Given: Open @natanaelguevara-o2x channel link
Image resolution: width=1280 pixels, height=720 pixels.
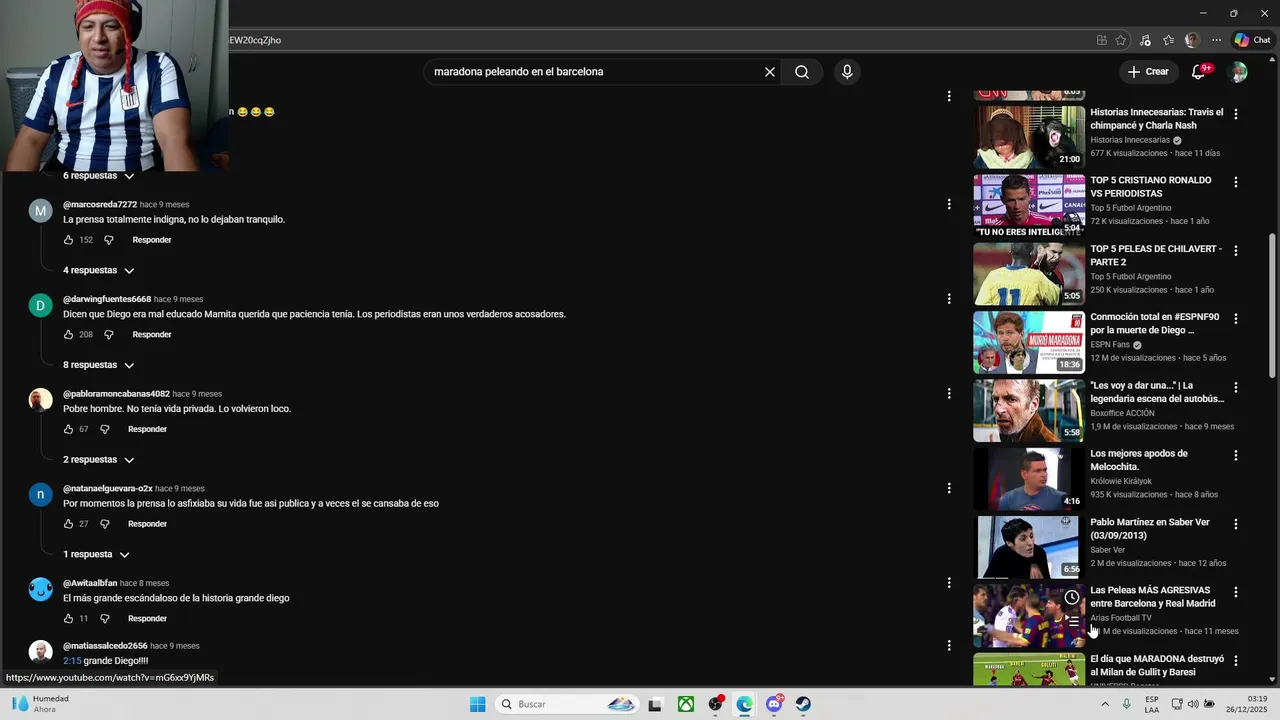Looking at the screenshot, I should (x=108, y=489).
